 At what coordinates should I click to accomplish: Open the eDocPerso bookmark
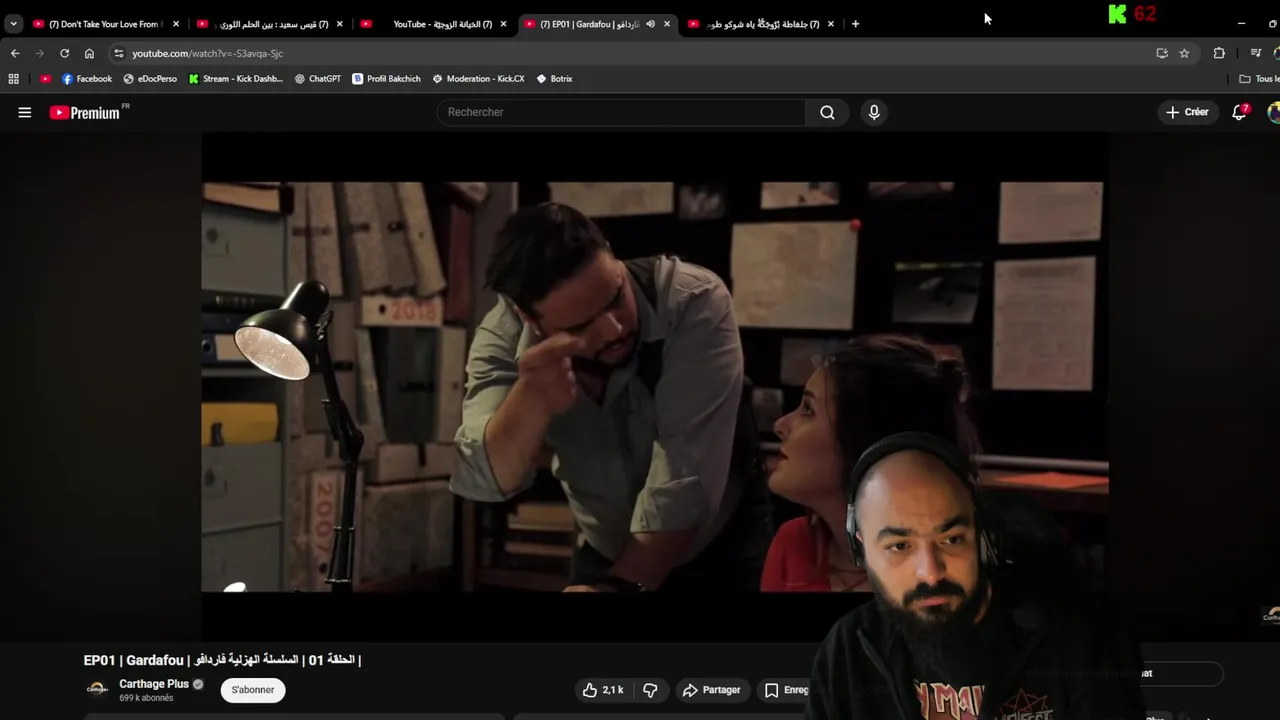(150, 79)
